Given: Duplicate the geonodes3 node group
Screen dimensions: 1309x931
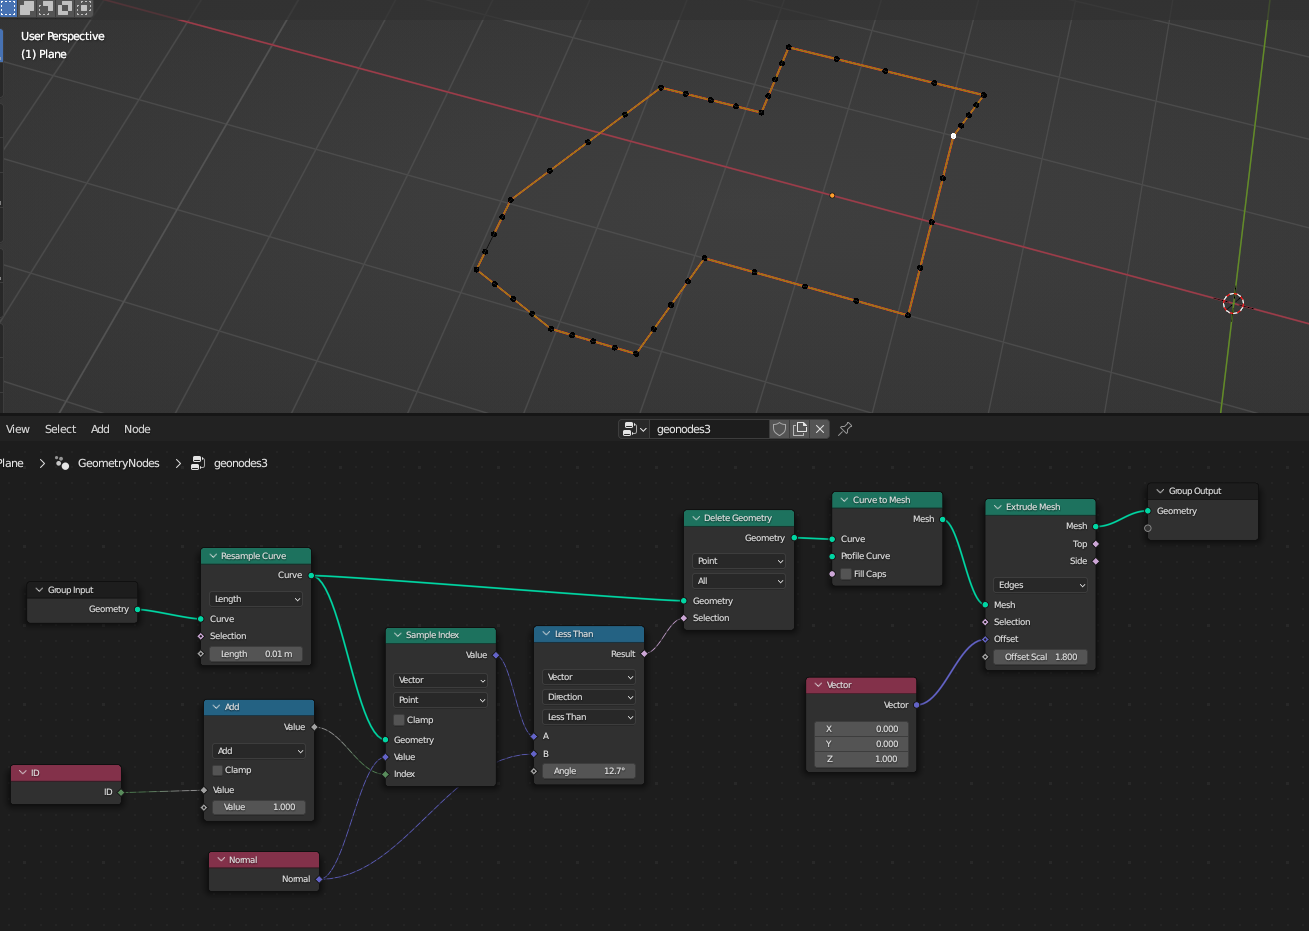Looking at the screenshot, I should click(800, 429).
